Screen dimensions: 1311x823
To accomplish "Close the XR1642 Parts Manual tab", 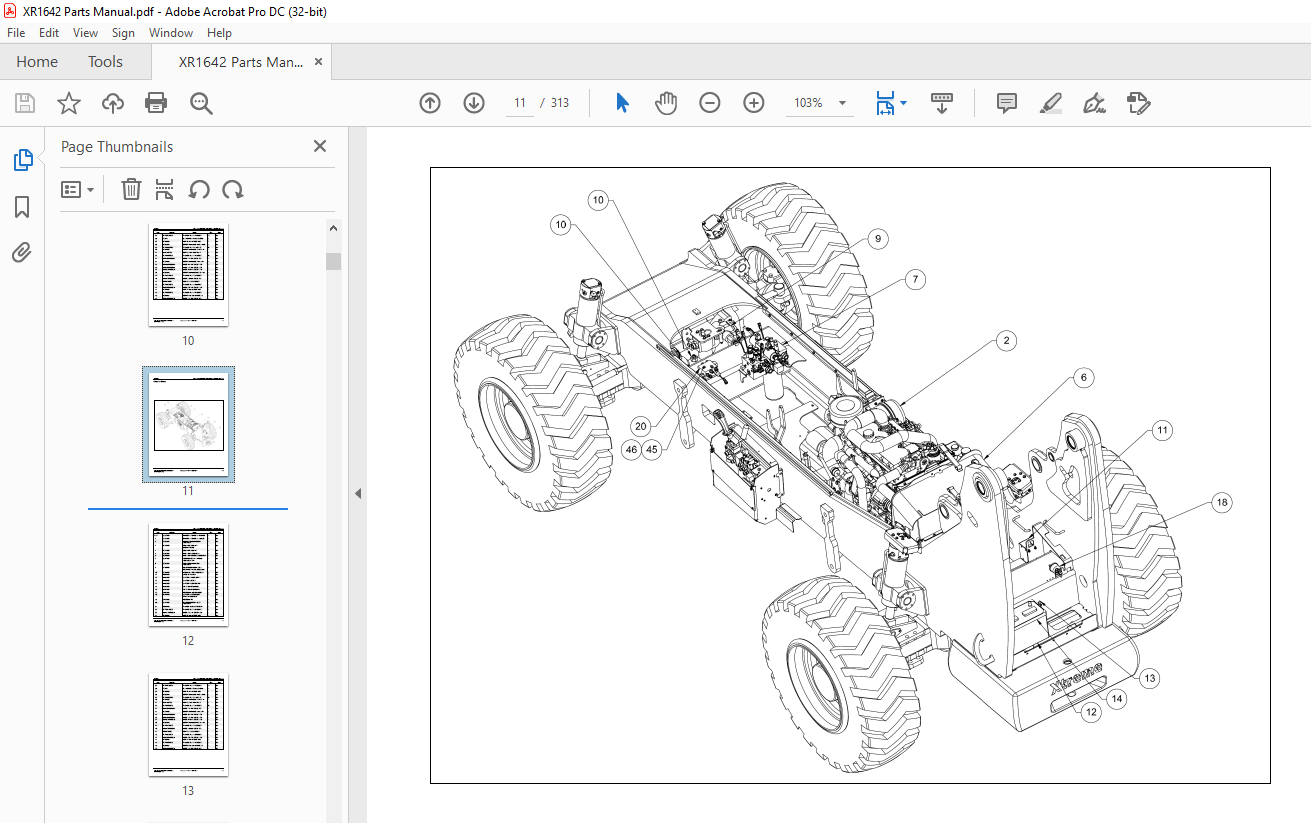I will click(319, 62).
